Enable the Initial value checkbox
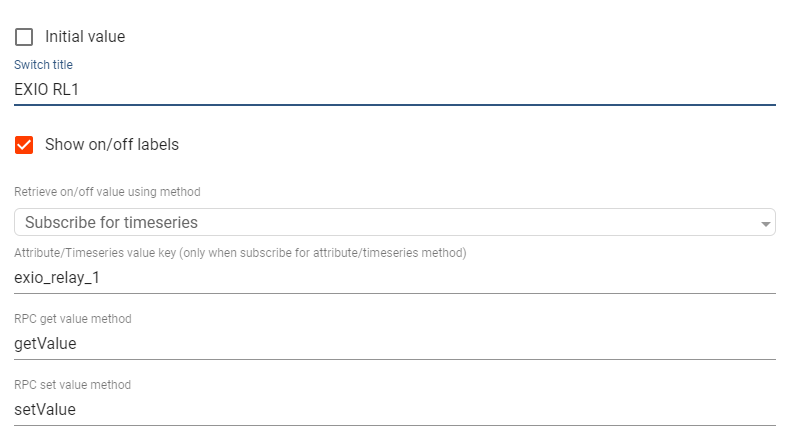 click(24, 37)
